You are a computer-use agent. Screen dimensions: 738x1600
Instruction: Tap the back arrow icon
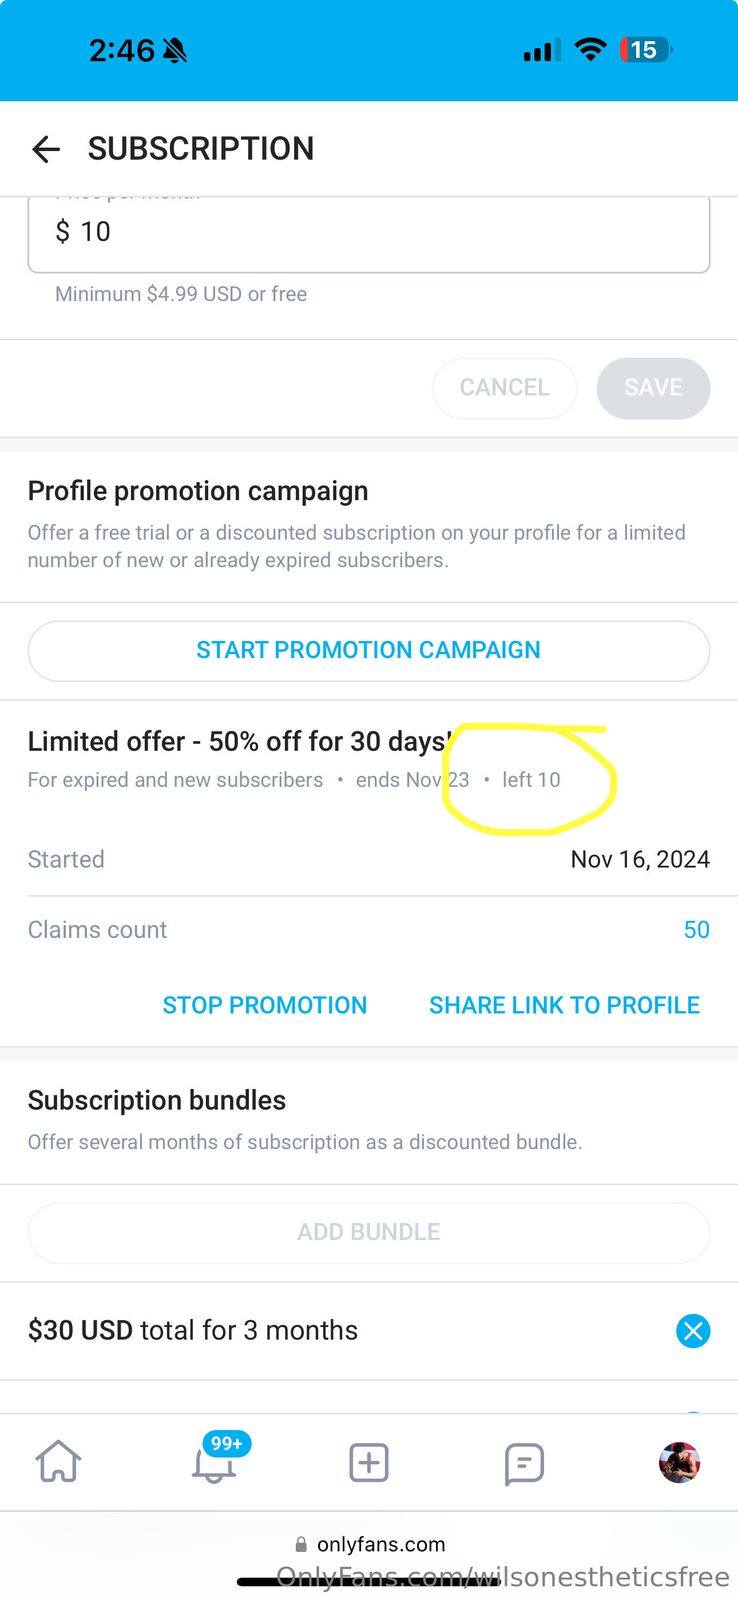46,150
